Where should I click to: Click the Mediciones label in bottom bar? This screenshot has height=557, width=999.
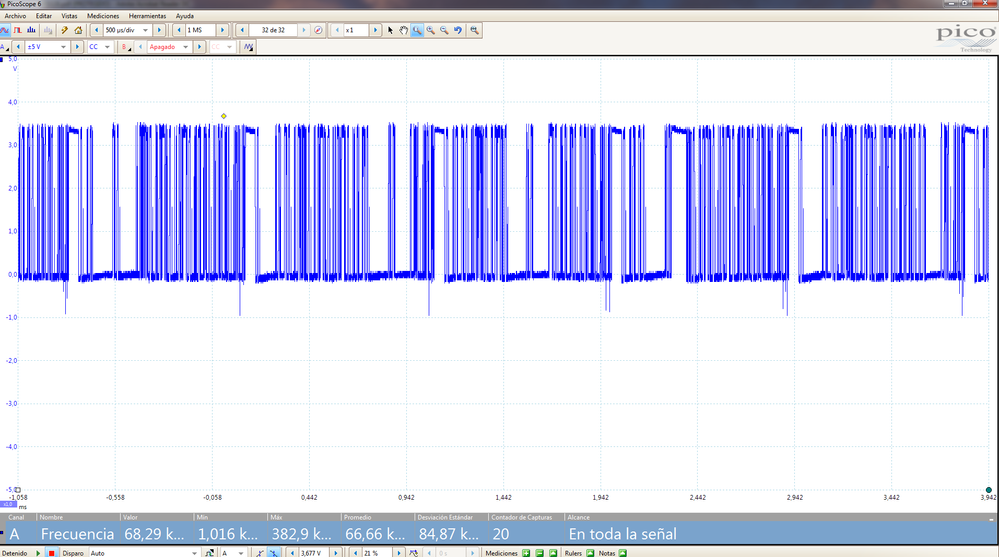[501, 553]
